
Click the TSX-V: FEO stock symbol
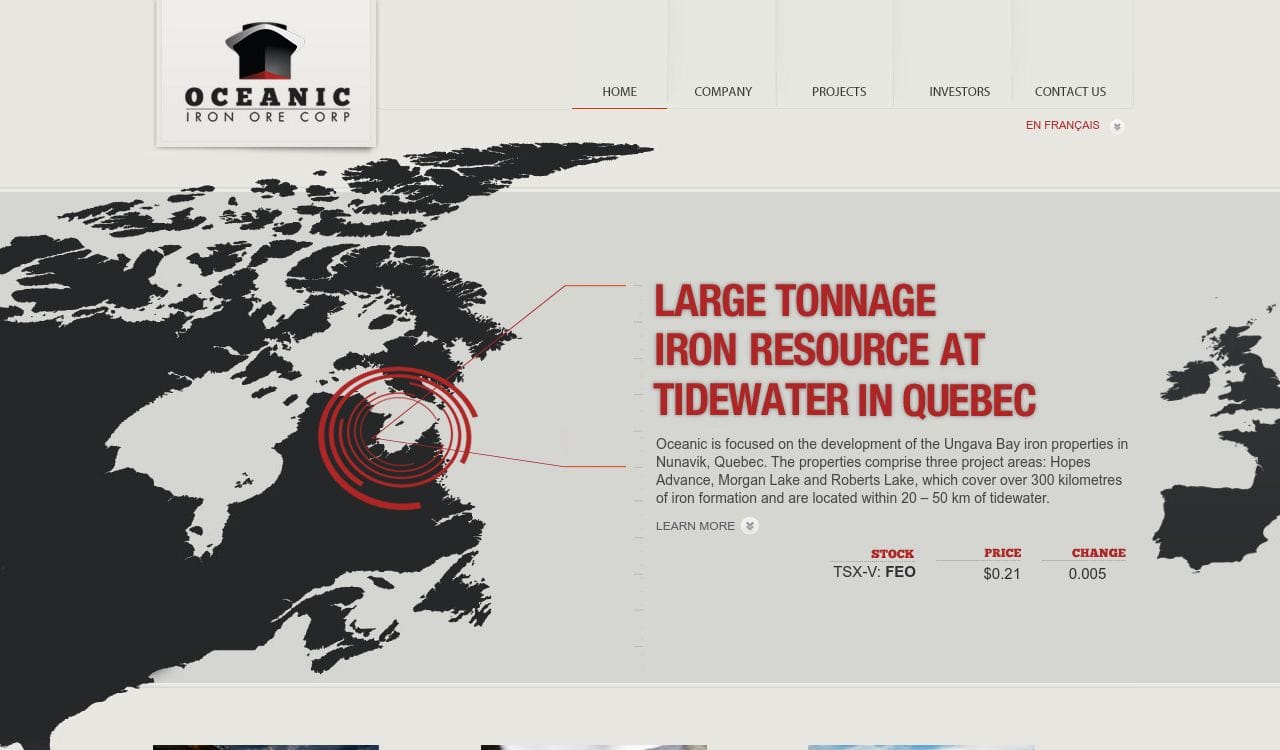tap(874, 572)
